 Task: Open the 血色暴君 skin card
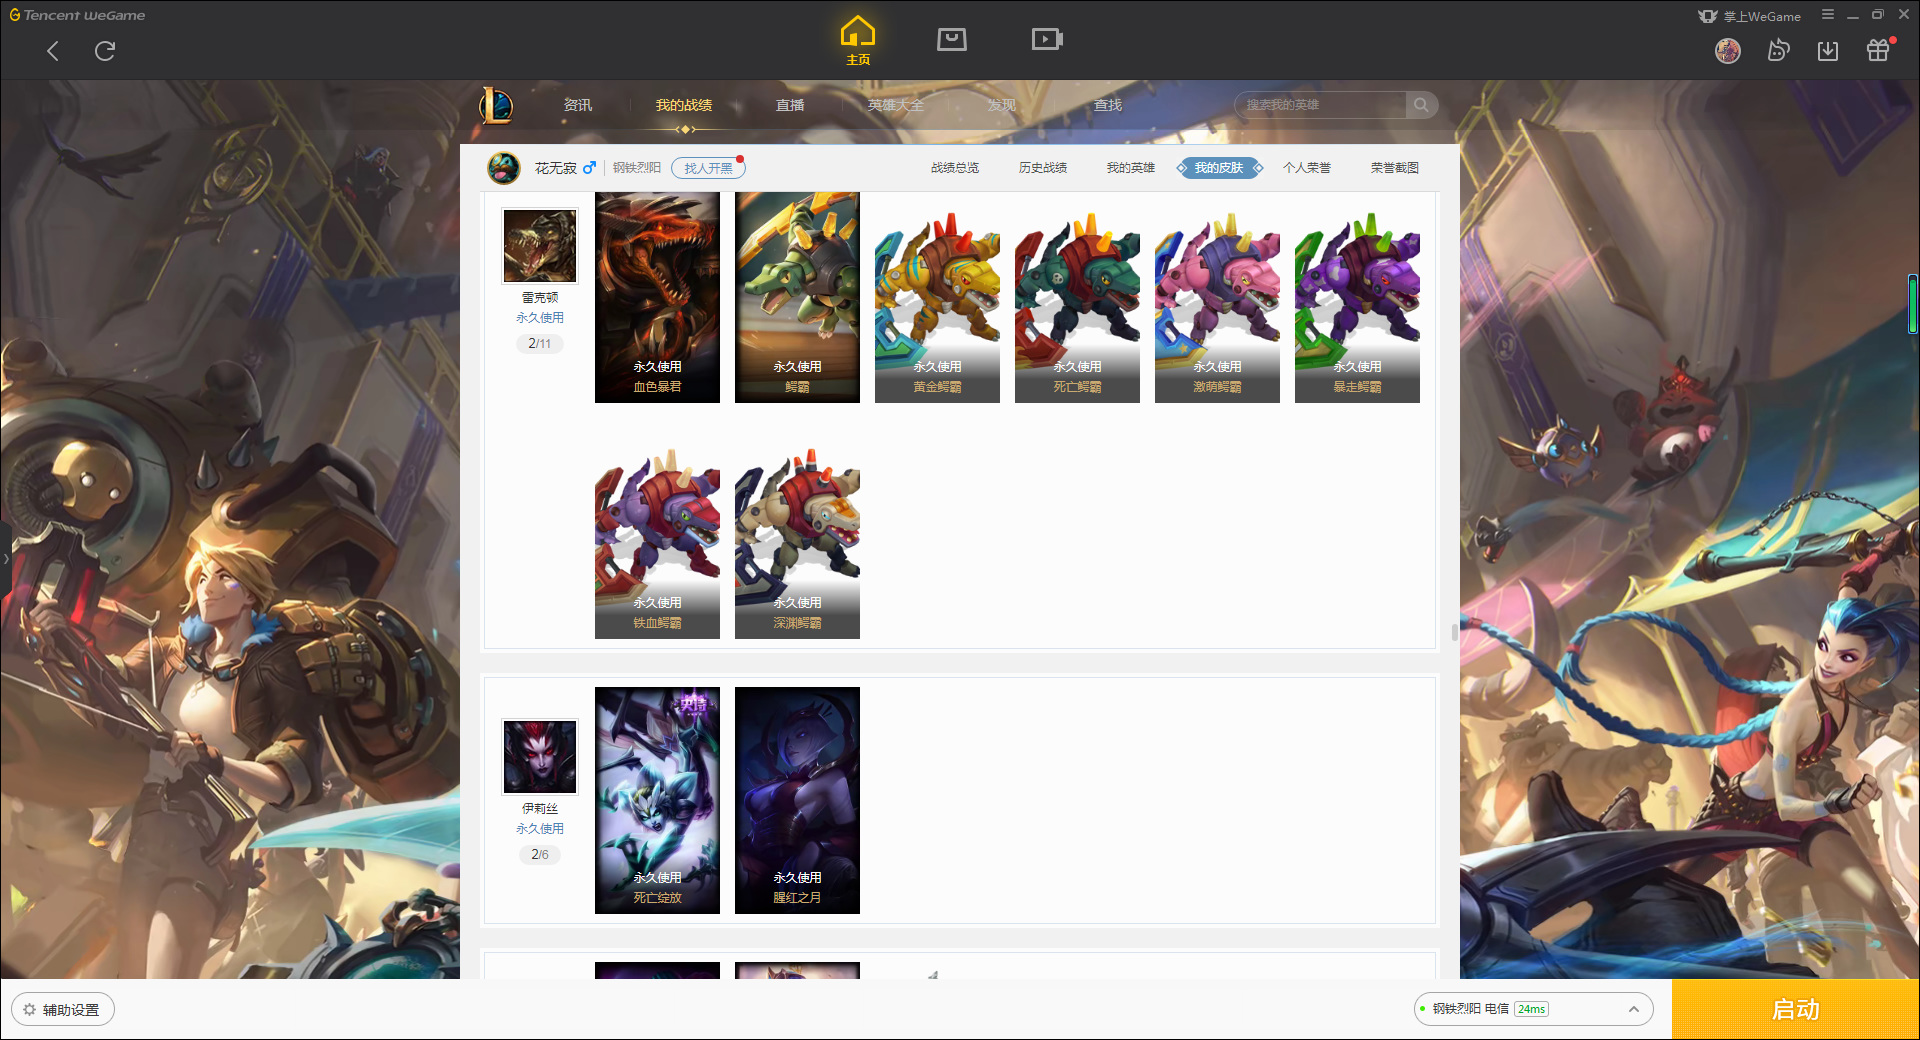tap(657, 297)
